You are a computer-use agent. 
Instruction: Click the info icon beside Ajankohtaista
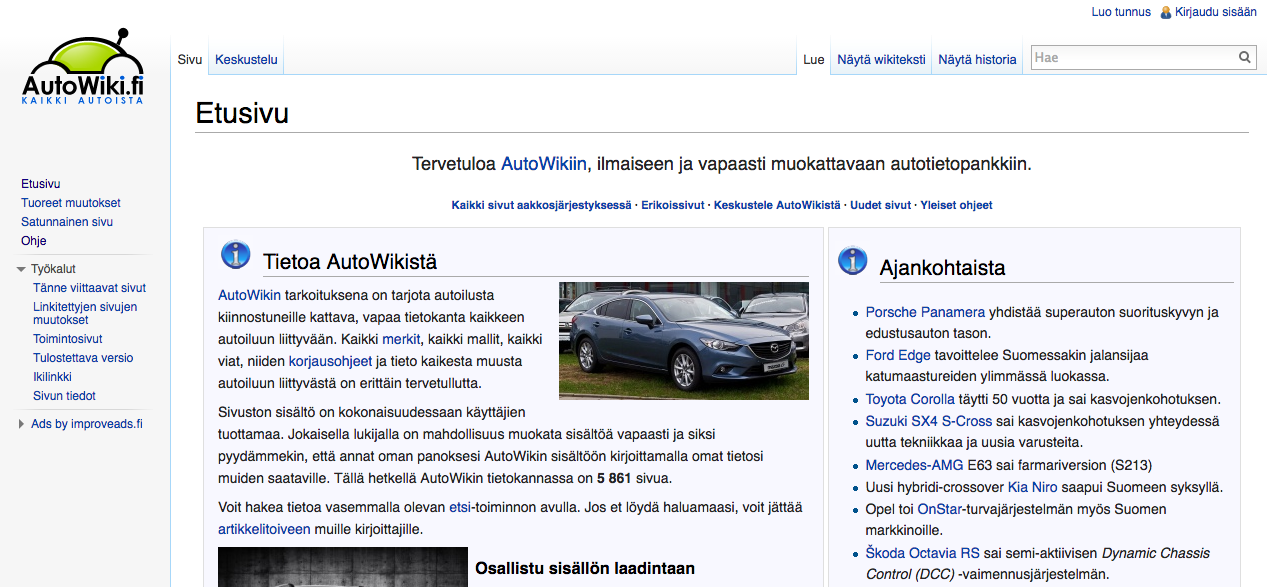(x=852, y=260)
